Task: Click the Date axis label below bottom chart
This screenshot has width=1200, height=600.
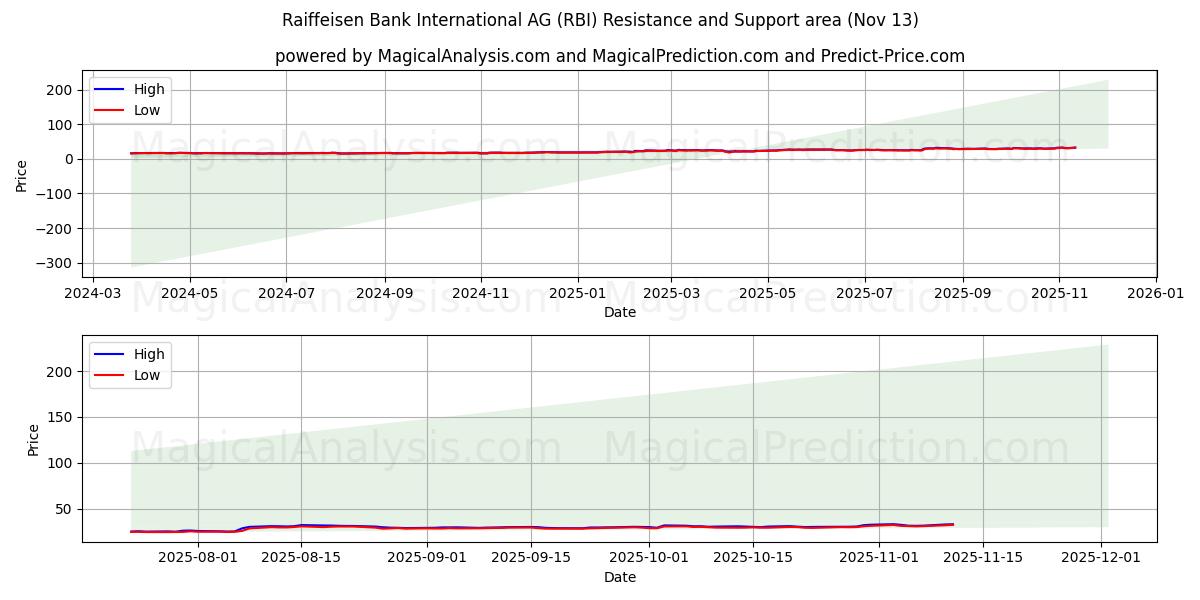Action: [622, 577]
